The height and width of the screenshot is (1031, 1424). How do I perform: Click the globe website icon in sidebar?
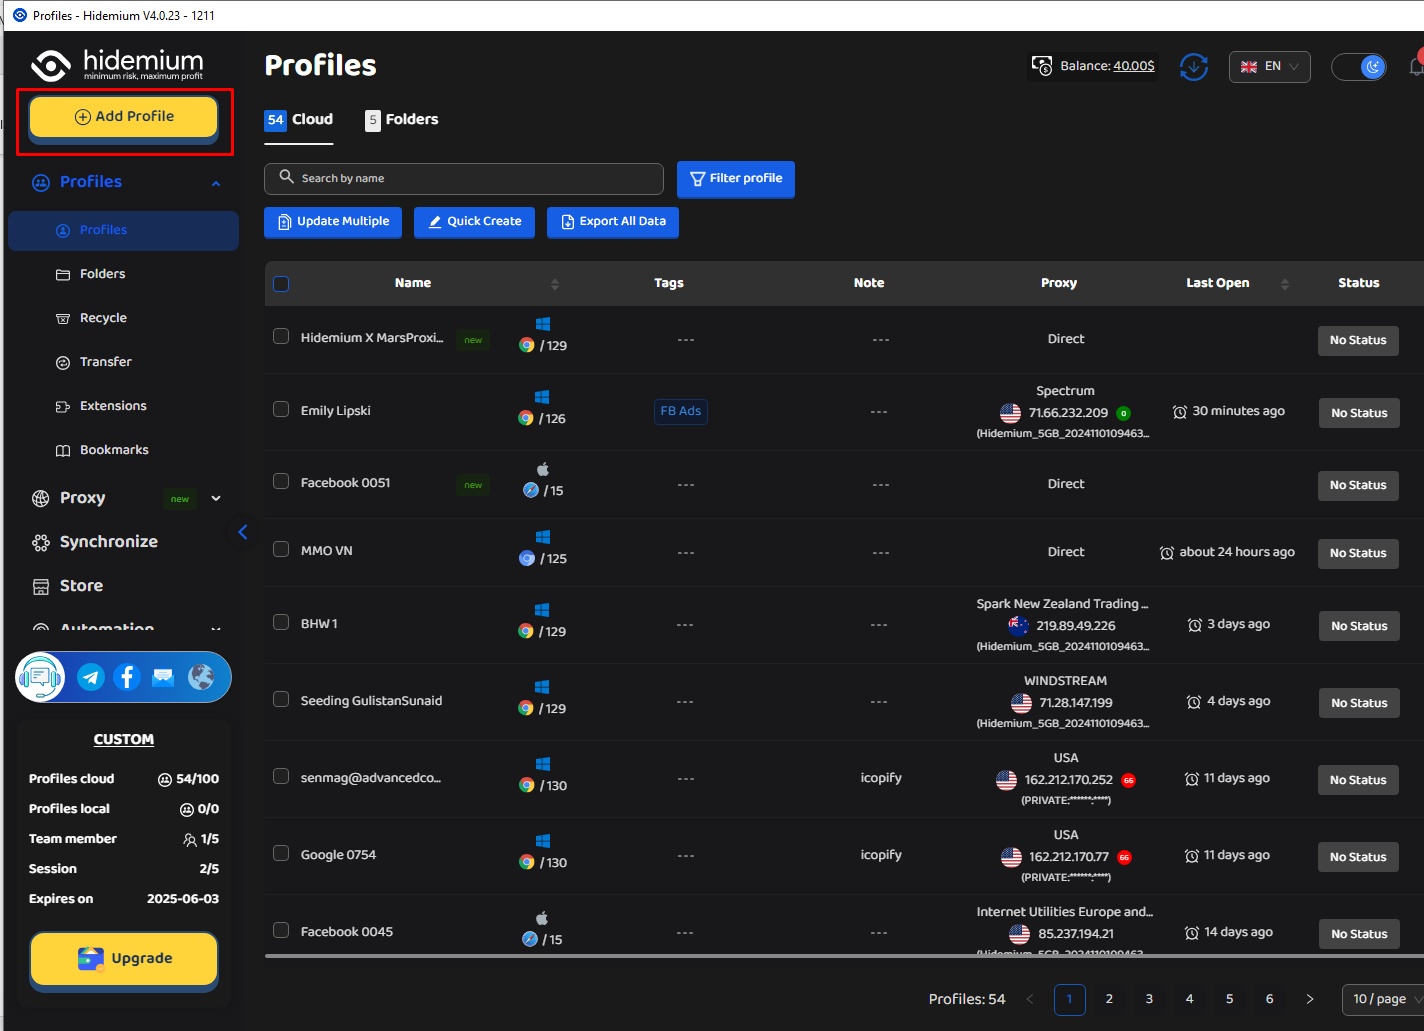[x=201, y=677]
